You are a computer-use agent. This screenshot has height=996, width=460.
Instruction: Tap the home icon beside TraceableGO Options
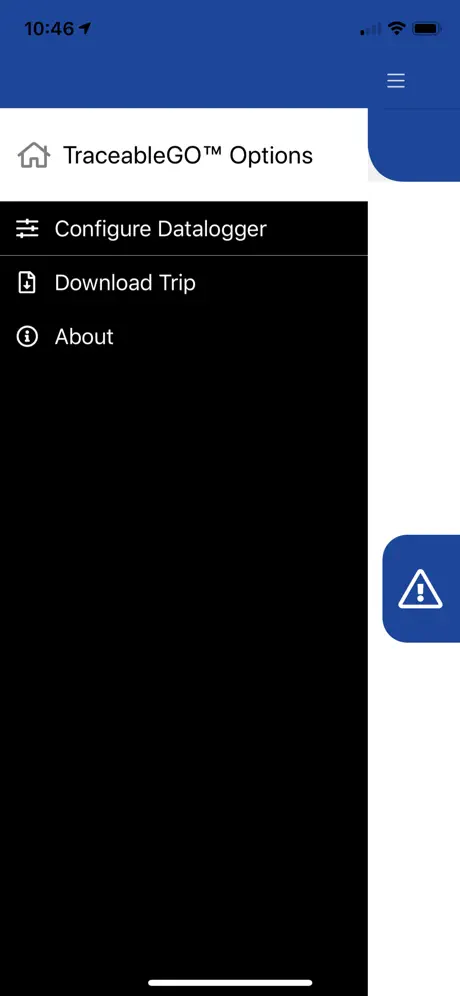34,155
